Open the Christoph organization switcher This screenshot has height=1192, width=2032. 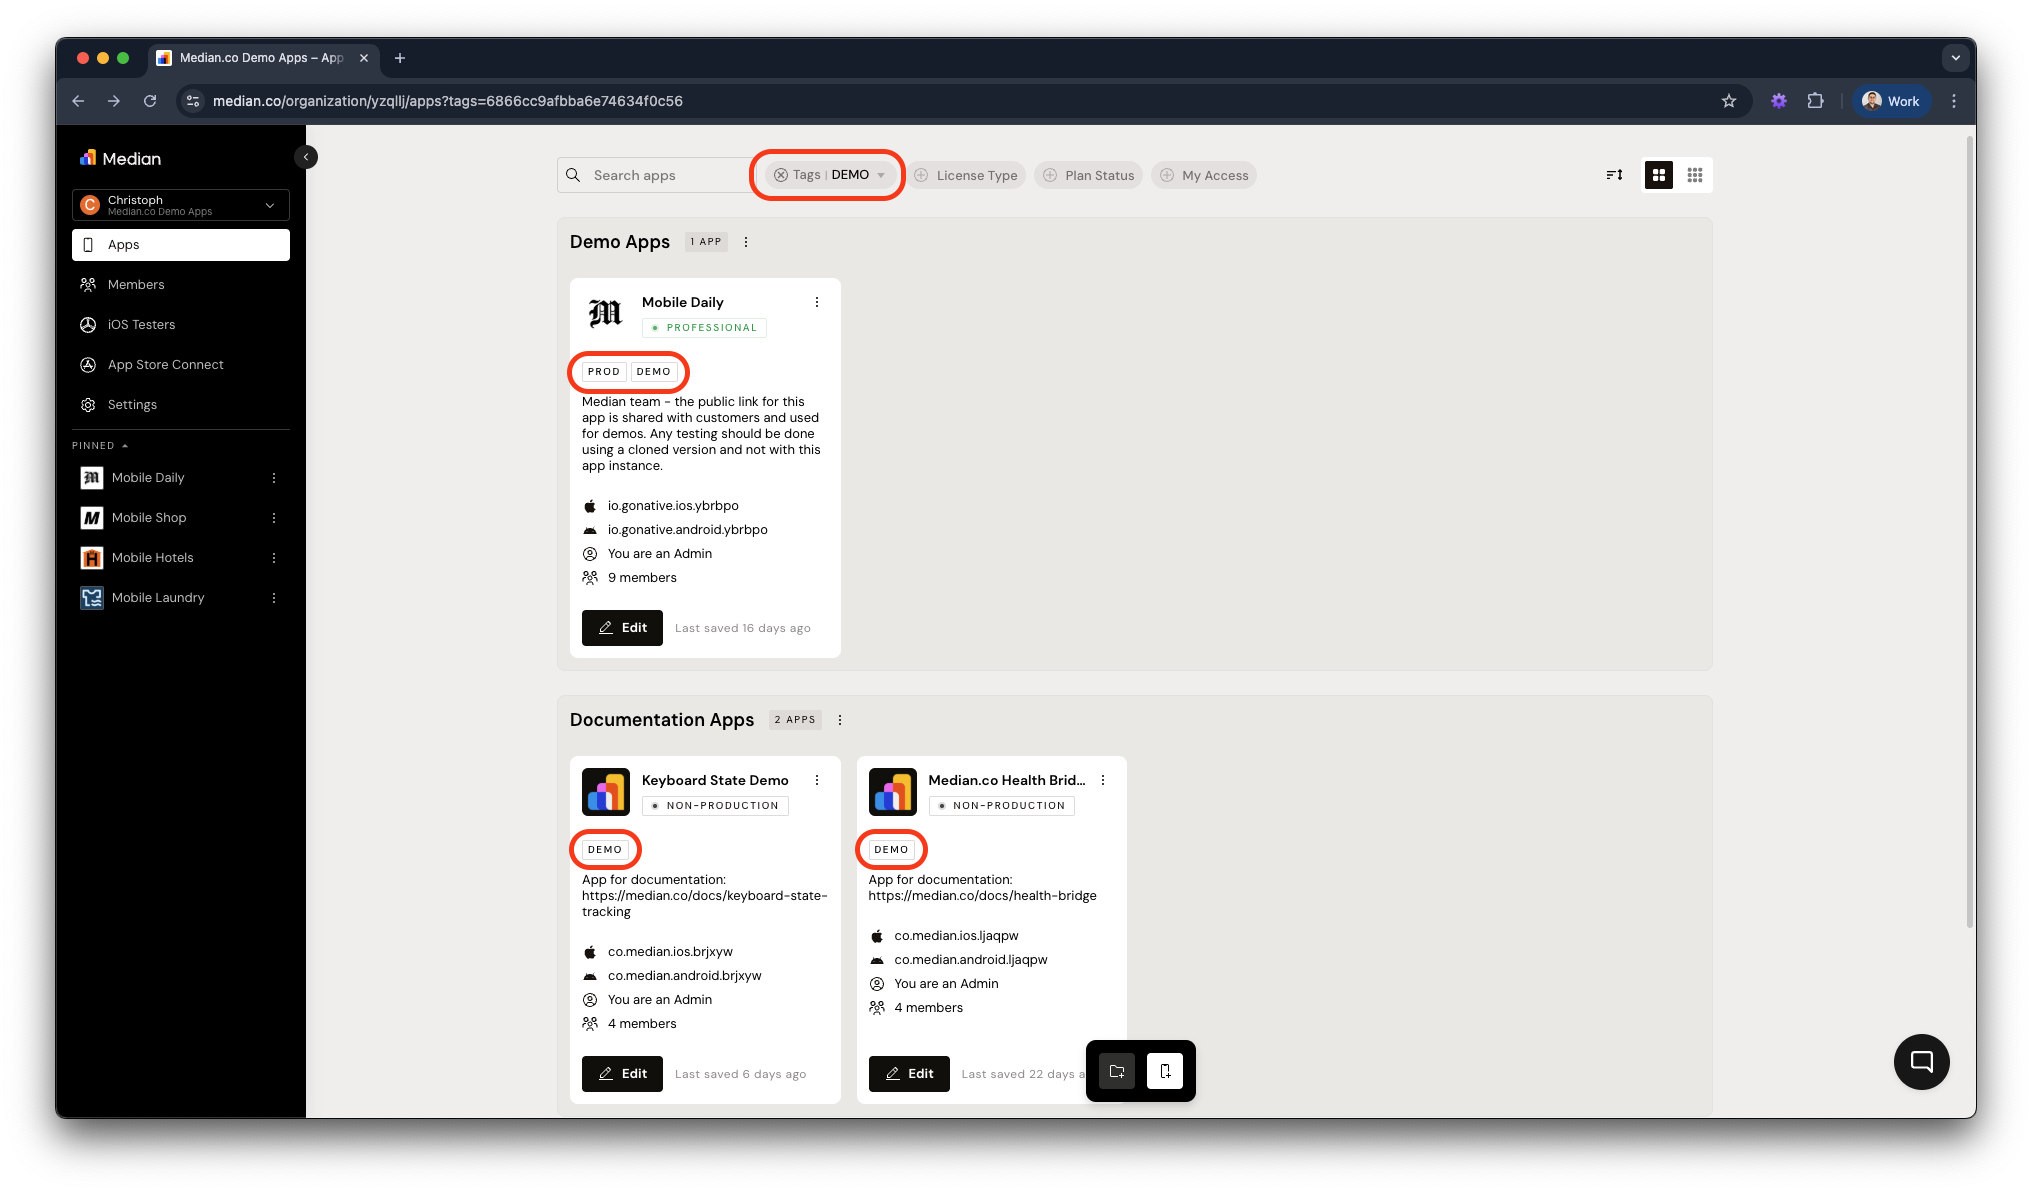[x=181, y=205]
